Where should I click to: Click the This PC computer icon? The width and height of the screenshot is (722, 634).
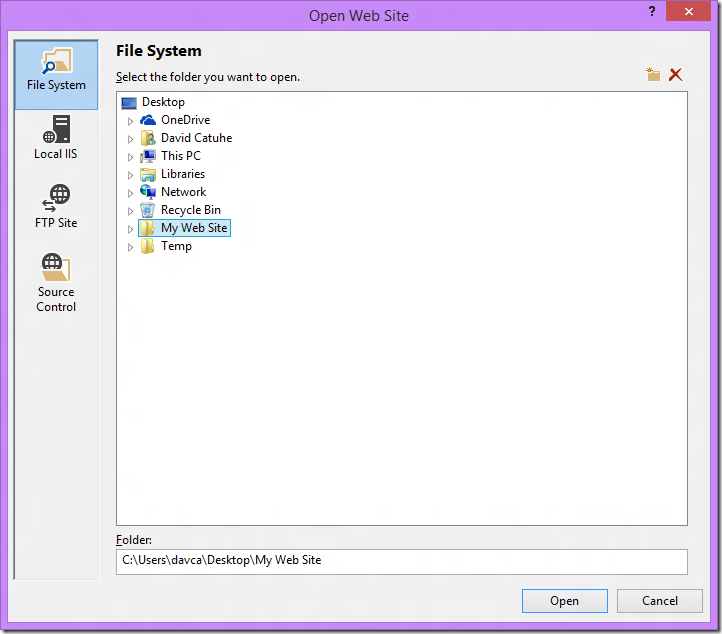click(x=148, y=156)
